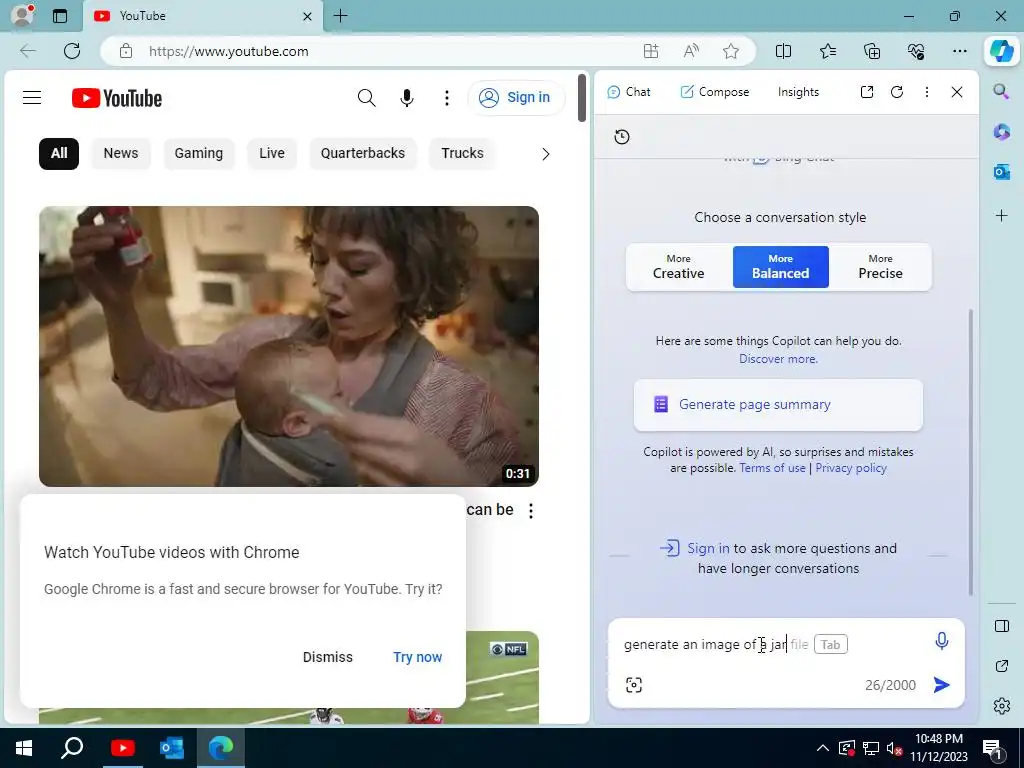
Task: Click the address bar URL
Action: click(x=229, y=52)
